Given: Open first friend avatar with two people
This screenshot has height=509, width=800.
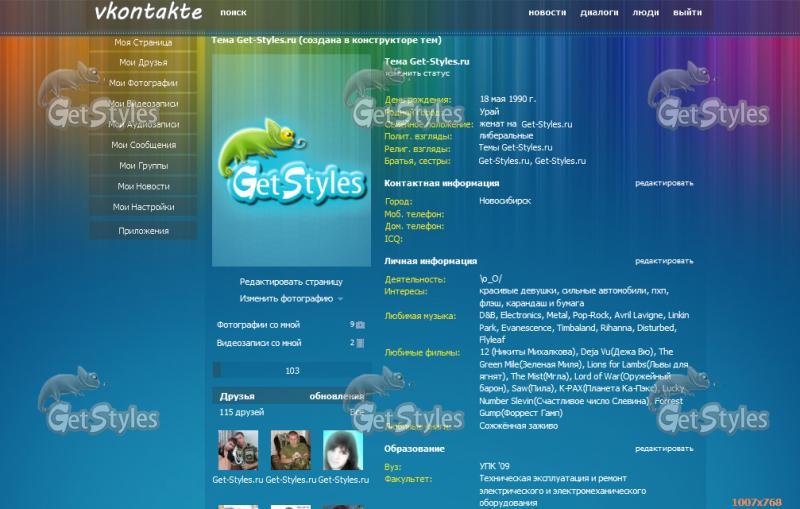Looking at the screenshot, I should tap(238, 450).
